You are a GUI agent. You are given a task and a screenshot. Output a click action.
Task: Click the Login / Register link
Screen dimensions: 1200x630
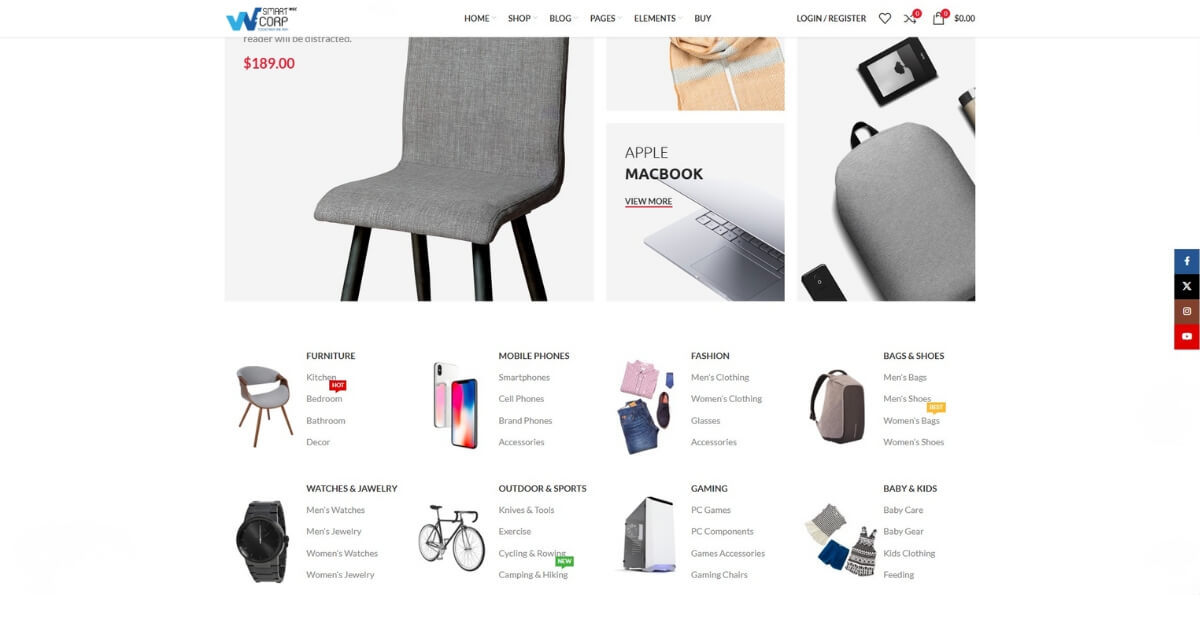[831, 18]
